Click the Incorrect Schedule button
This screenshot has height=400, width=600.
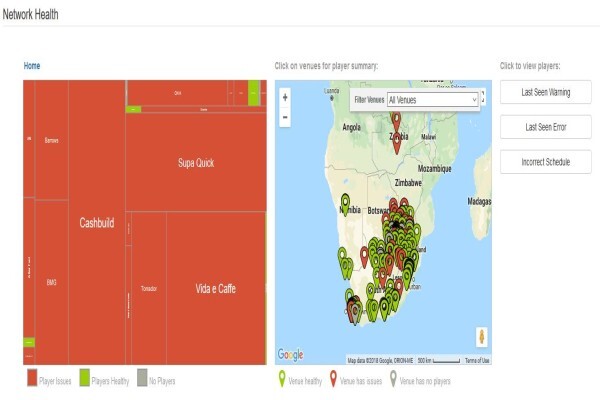[546, 162]
